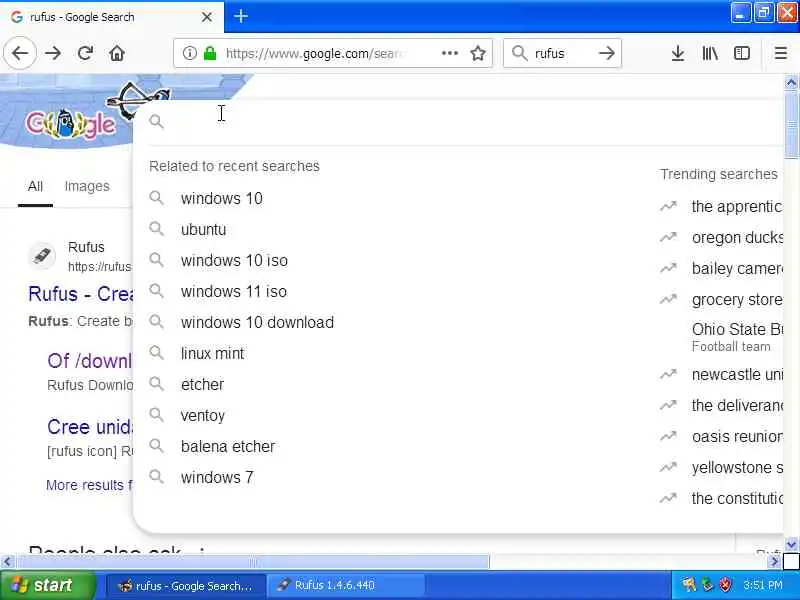Image resolution: width=800 pixels, height=600 pixels.
Task: Focus the browser search box containing rufus
Action: (562, 53)
